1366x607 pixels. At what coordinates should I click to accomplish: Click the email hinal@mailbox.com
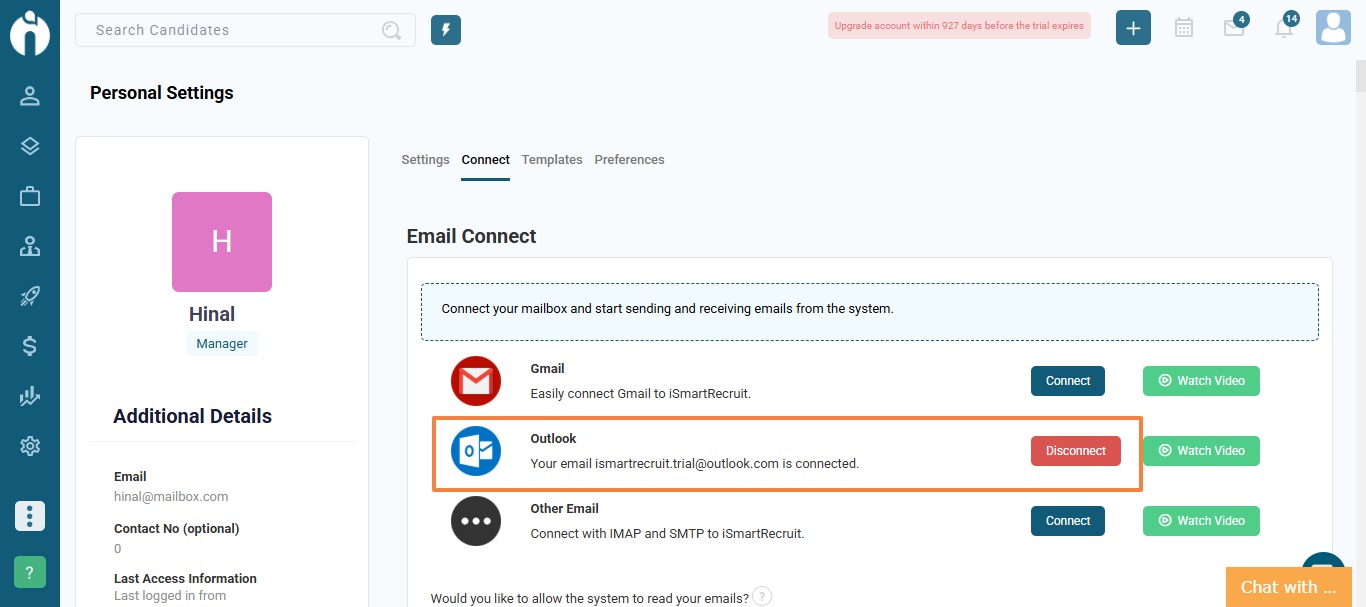coord(171,496)
